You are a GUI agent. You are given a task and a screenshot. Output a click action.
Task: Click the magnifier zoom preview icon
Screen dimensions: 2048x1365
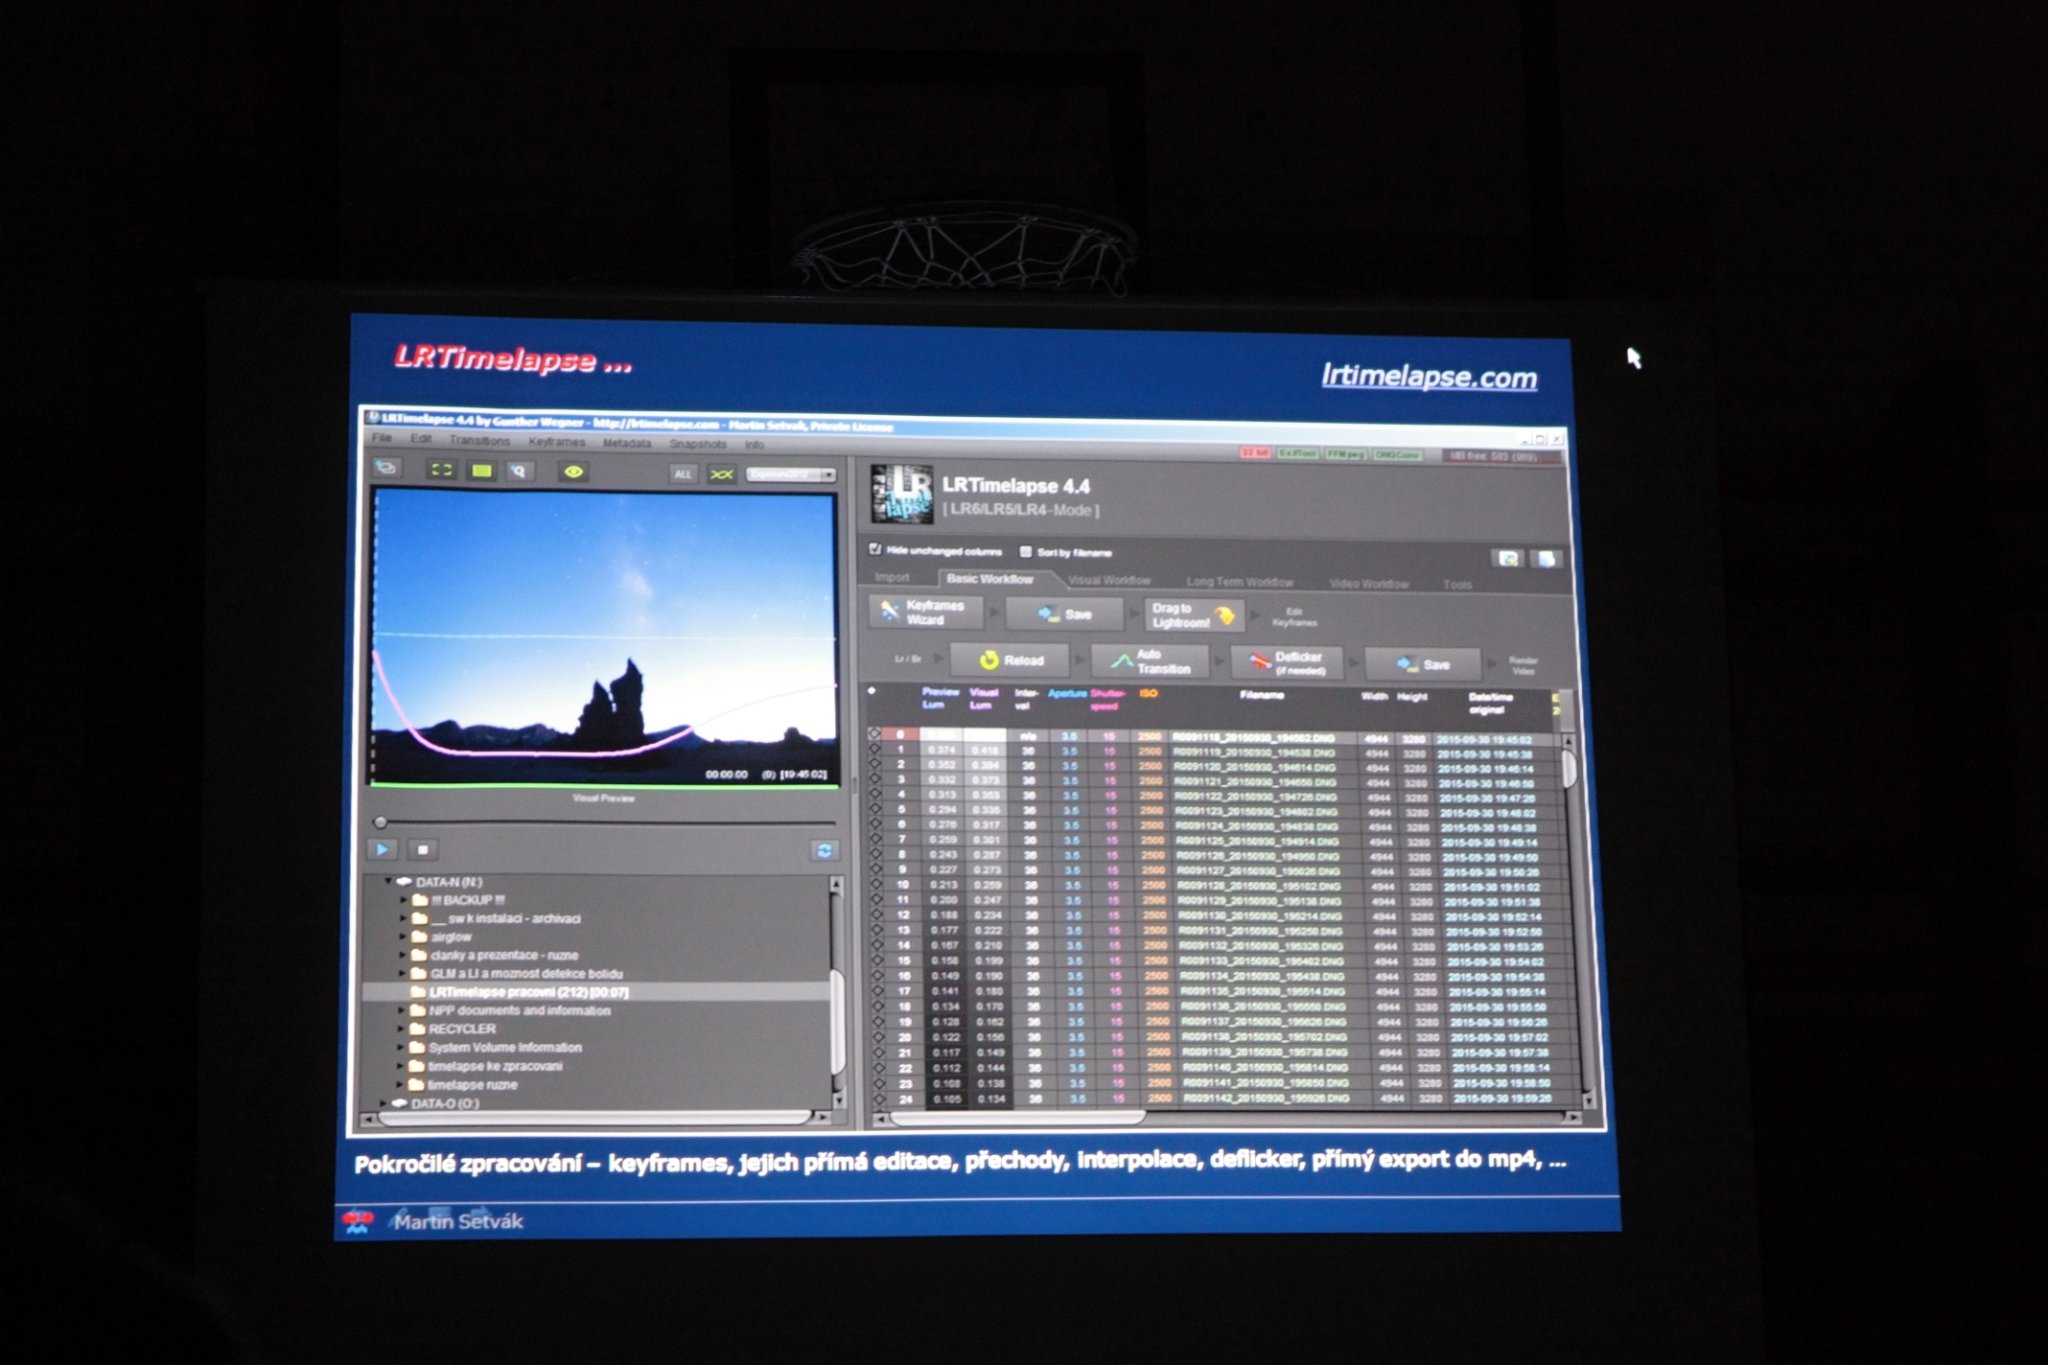click(518, 471)
